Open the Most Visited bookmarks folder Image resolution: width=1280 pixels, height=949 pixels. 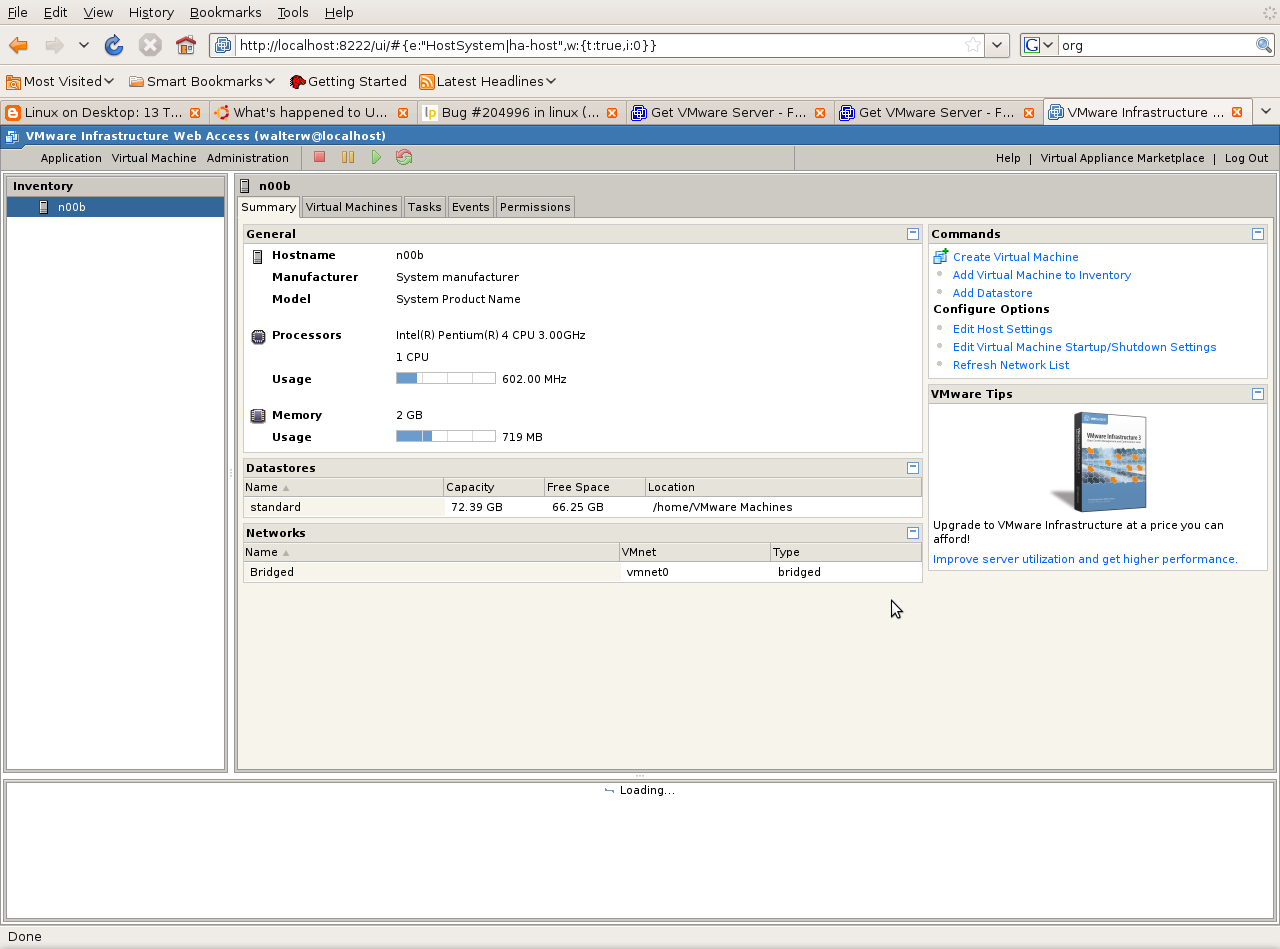pos(60,81)
